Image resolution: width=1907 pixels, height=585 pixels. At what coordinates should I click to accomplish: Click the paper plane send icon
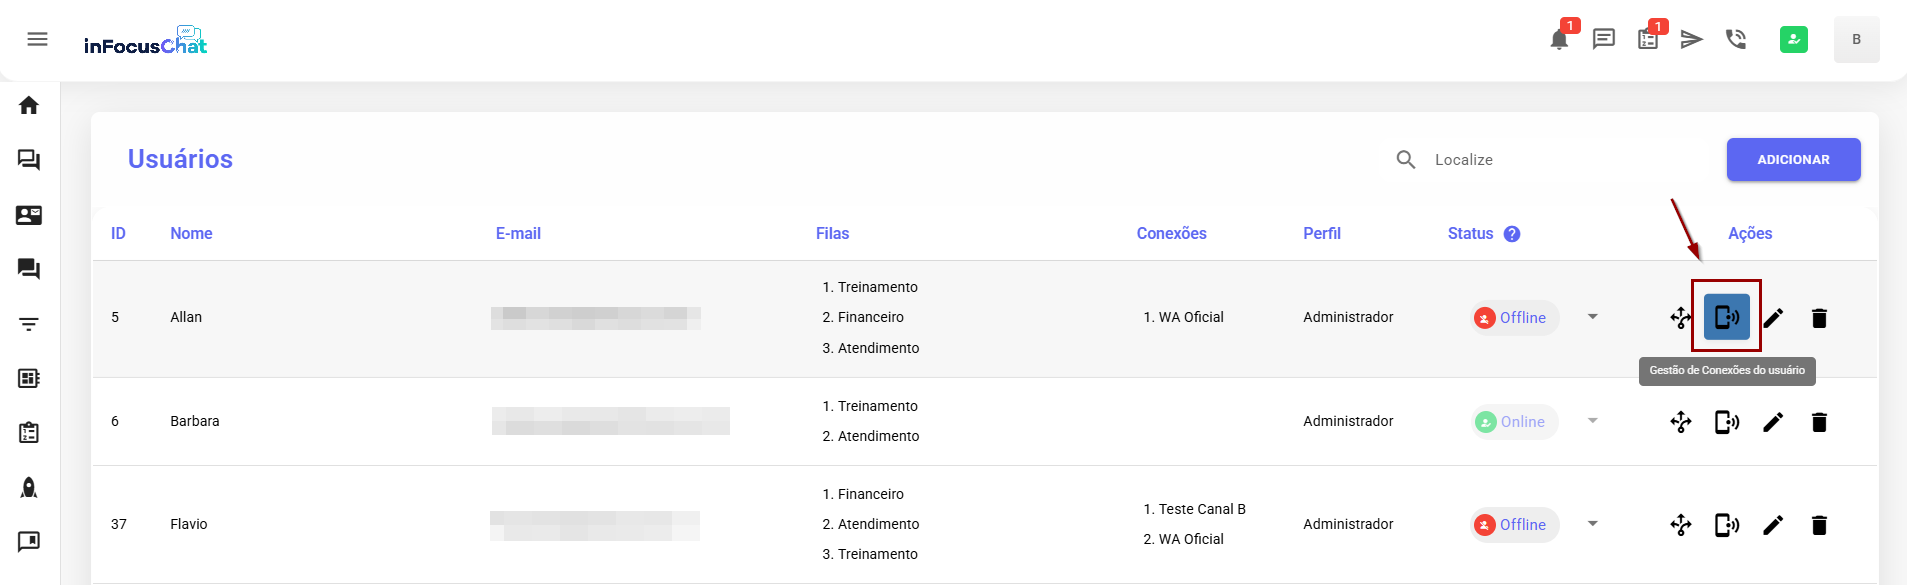pyautogui.click(x=1691, y=40)
